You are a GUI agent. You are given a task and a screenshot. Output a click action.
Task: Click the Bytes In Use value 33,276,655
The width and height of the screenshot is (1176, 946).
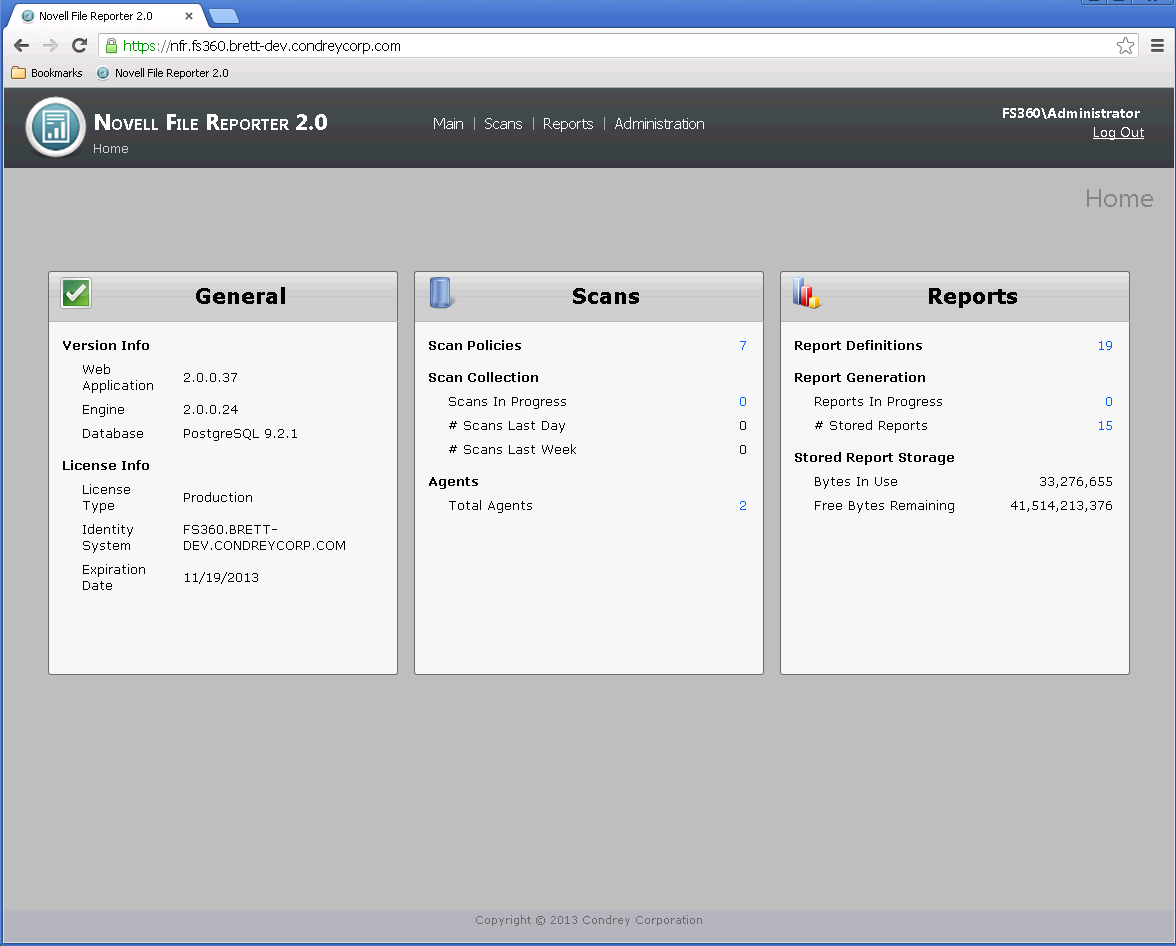(x=1076, y=482)
